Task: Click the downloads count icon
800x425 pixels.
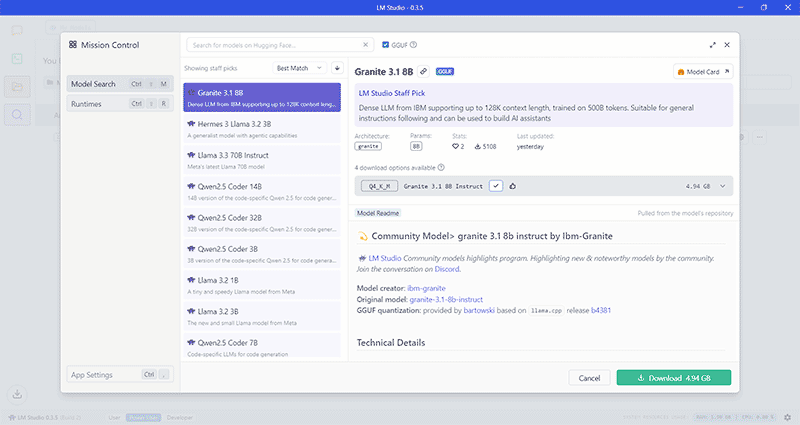Action: pyautogui.click(x=478, y=146)
